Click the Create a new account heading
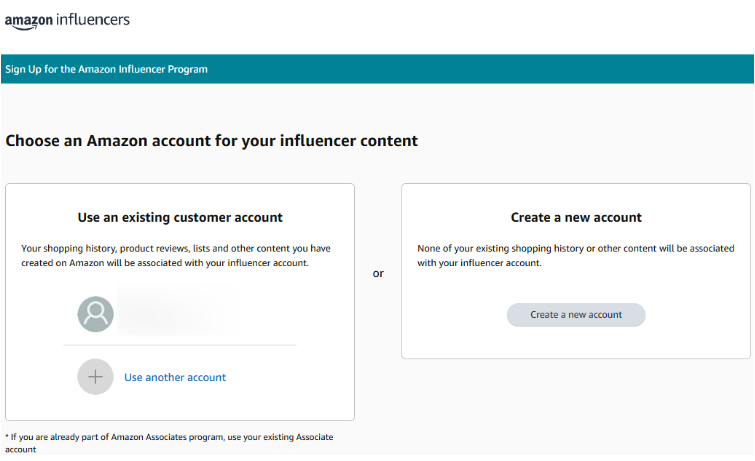This screenshot has width=755, height=461. point(576,217)
